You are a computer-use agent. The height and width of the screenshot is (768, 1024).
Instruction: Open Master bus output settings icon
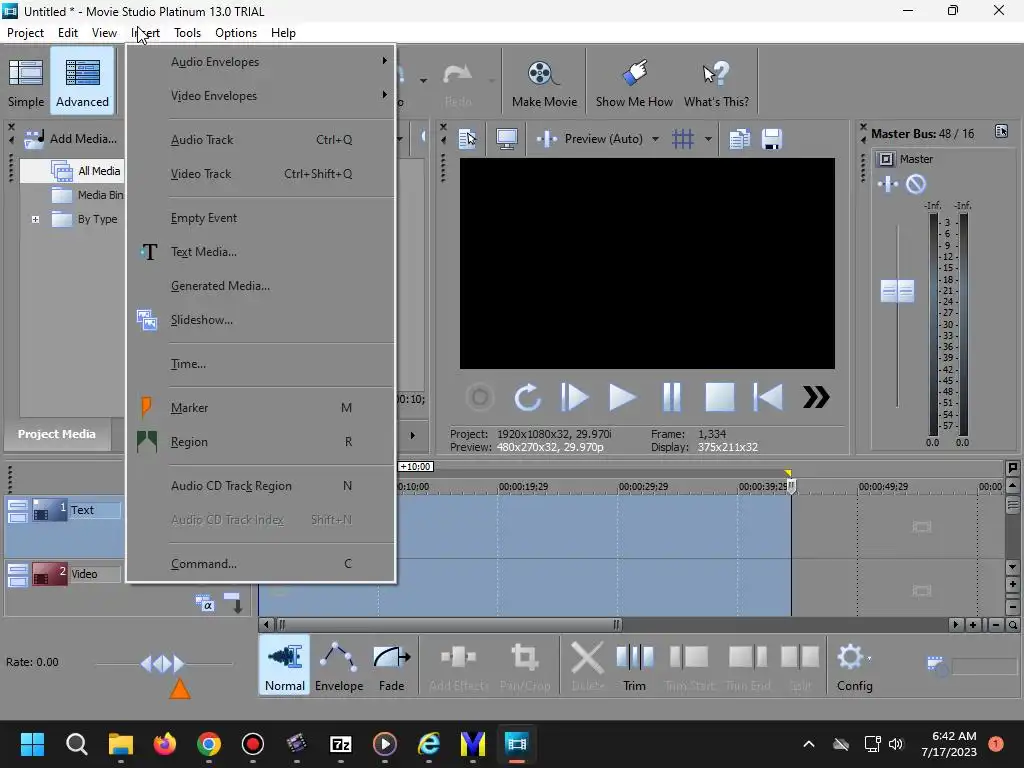coord(886,159)
